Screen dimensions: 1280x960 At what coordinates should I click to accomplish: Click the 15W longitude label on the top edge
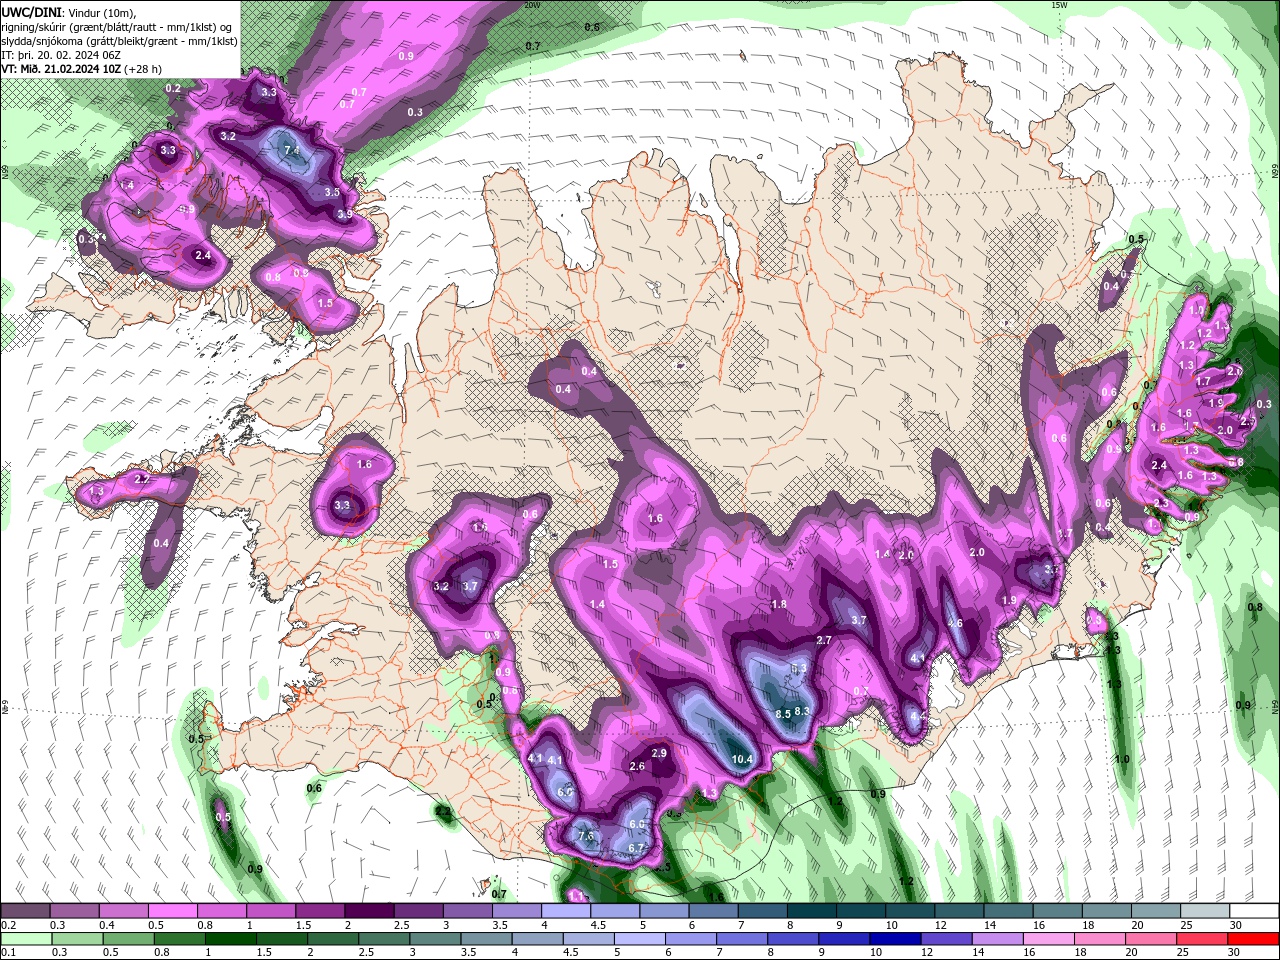1059,5
